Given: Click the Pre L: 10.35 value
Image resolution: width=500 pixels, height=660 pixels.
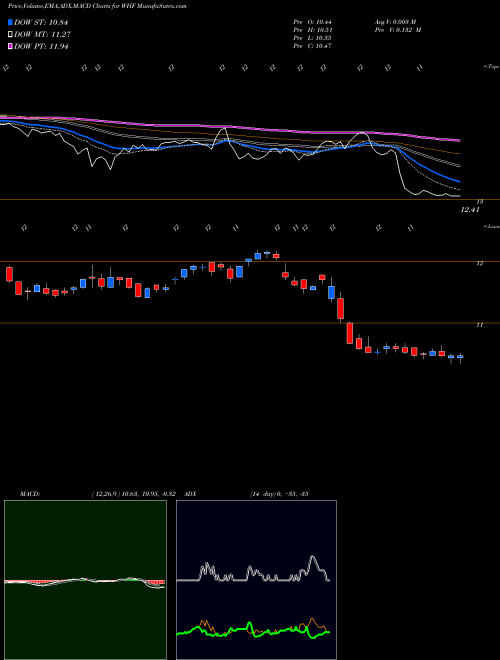Looking at the screenshot, I should click(313, 38).
